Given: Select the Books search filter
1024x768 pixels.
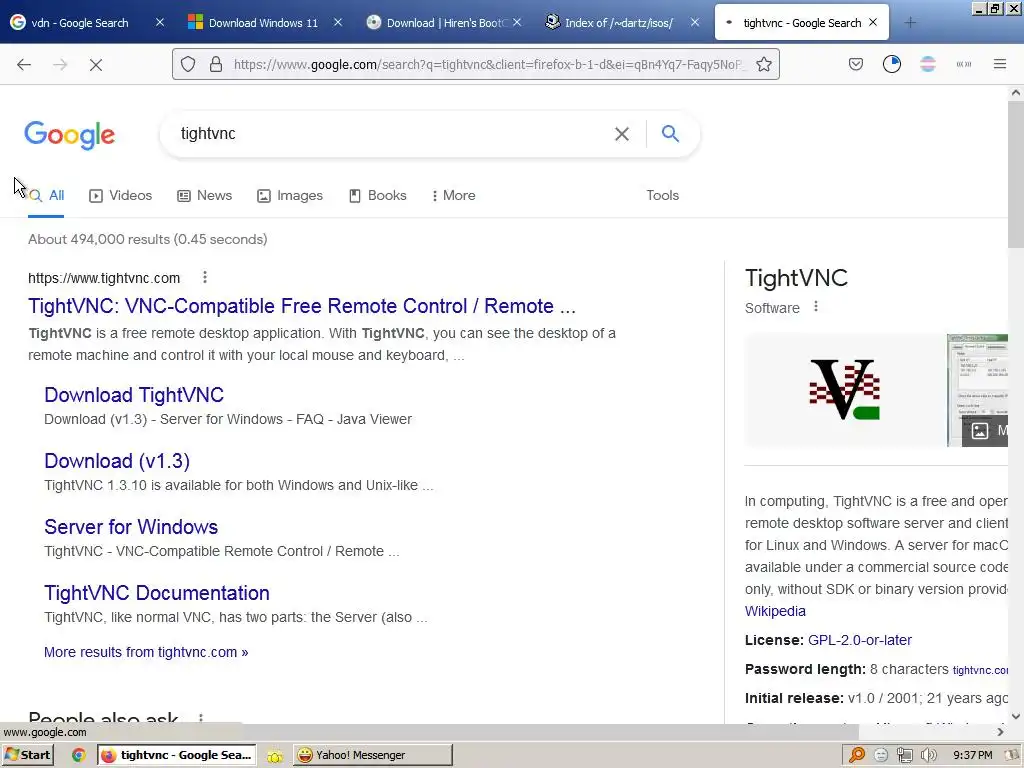Looking at the screenshot, I should (377, 195).
